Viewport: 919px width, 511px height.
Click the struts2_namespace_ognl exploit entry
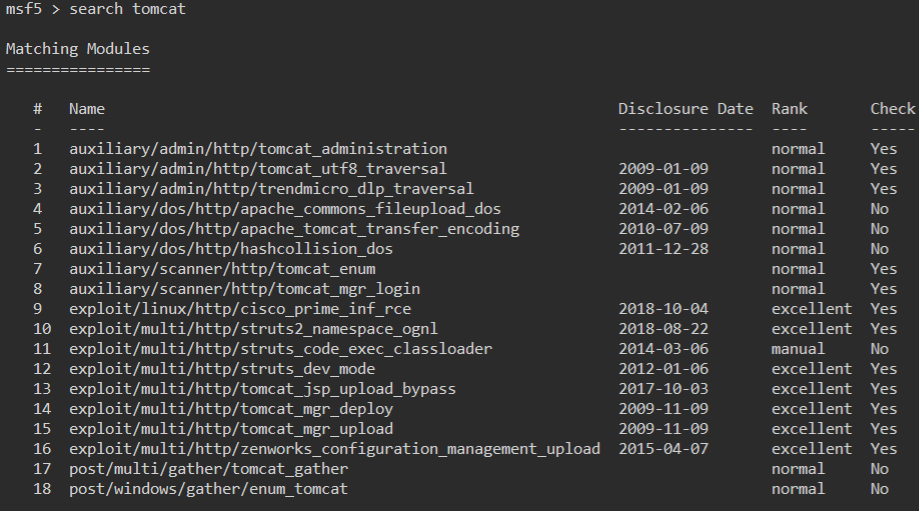tap(253, 329)
